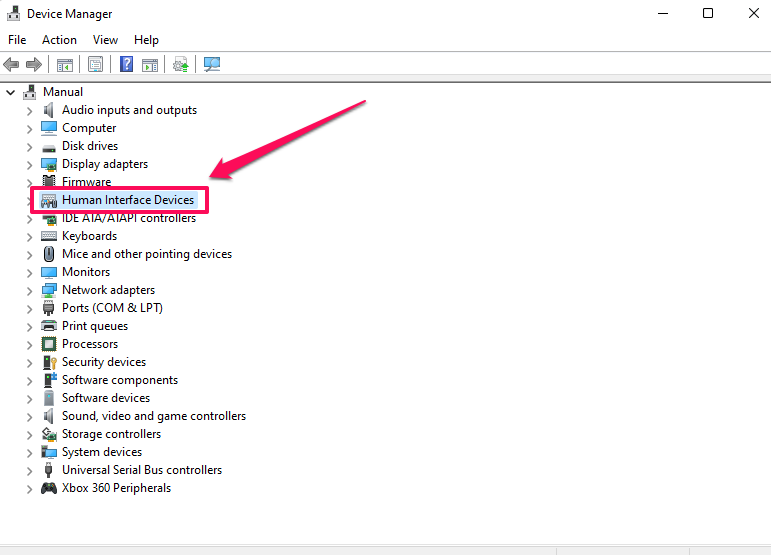Close the Device Manager window
Image resolution: width=771 pixels, height=555 pixels.
[754, 13]
